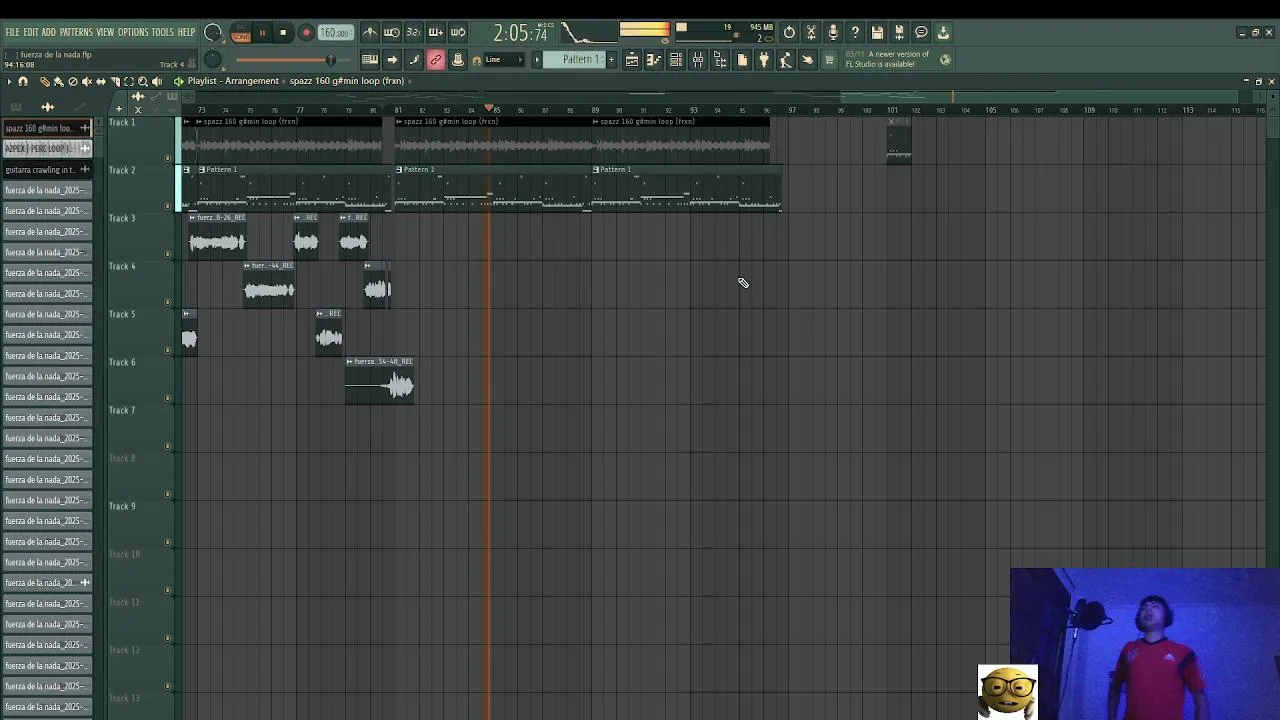1280x720 pixels.
Task: Select the Slip tool in Playlist
Action: [100, 81]
